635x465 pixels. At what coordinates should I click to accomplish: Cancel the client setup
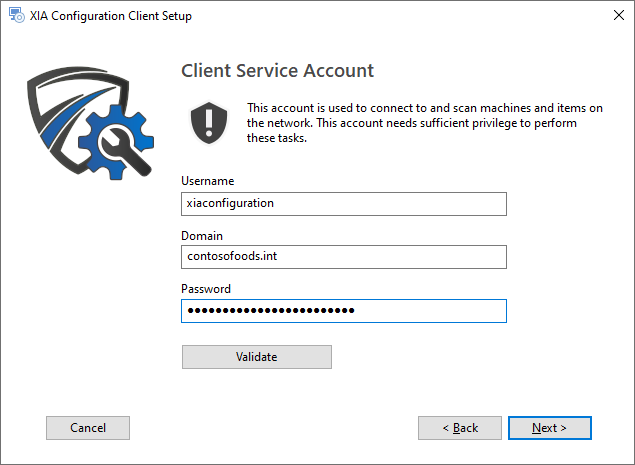pyautogui.click(x=88, y=428)
